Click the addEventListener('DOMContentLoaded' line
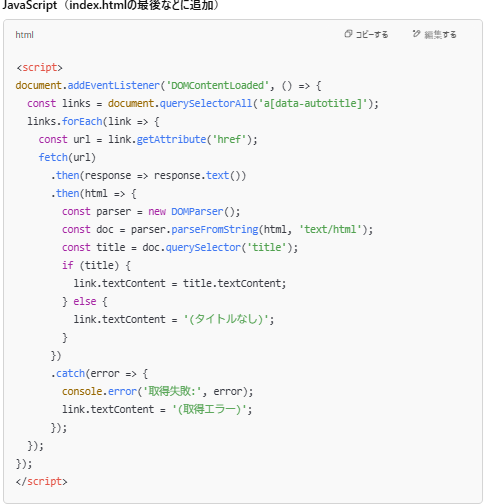 (x=168, y=85)
